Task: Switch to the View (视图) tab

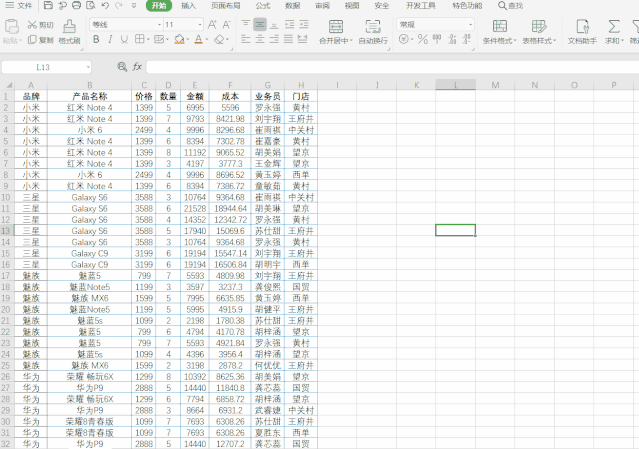Action: click(352, 6)
